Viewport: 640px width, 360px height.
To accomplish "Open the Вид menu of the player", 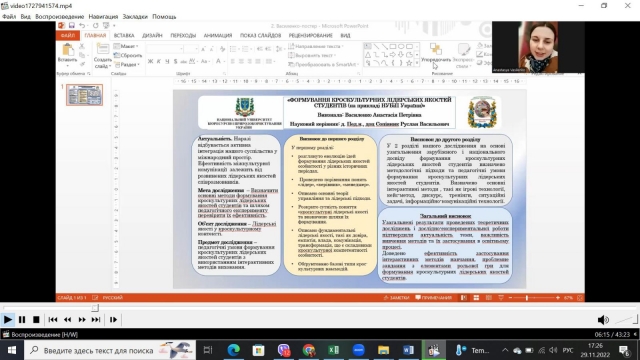I will [x=25, y=17].
